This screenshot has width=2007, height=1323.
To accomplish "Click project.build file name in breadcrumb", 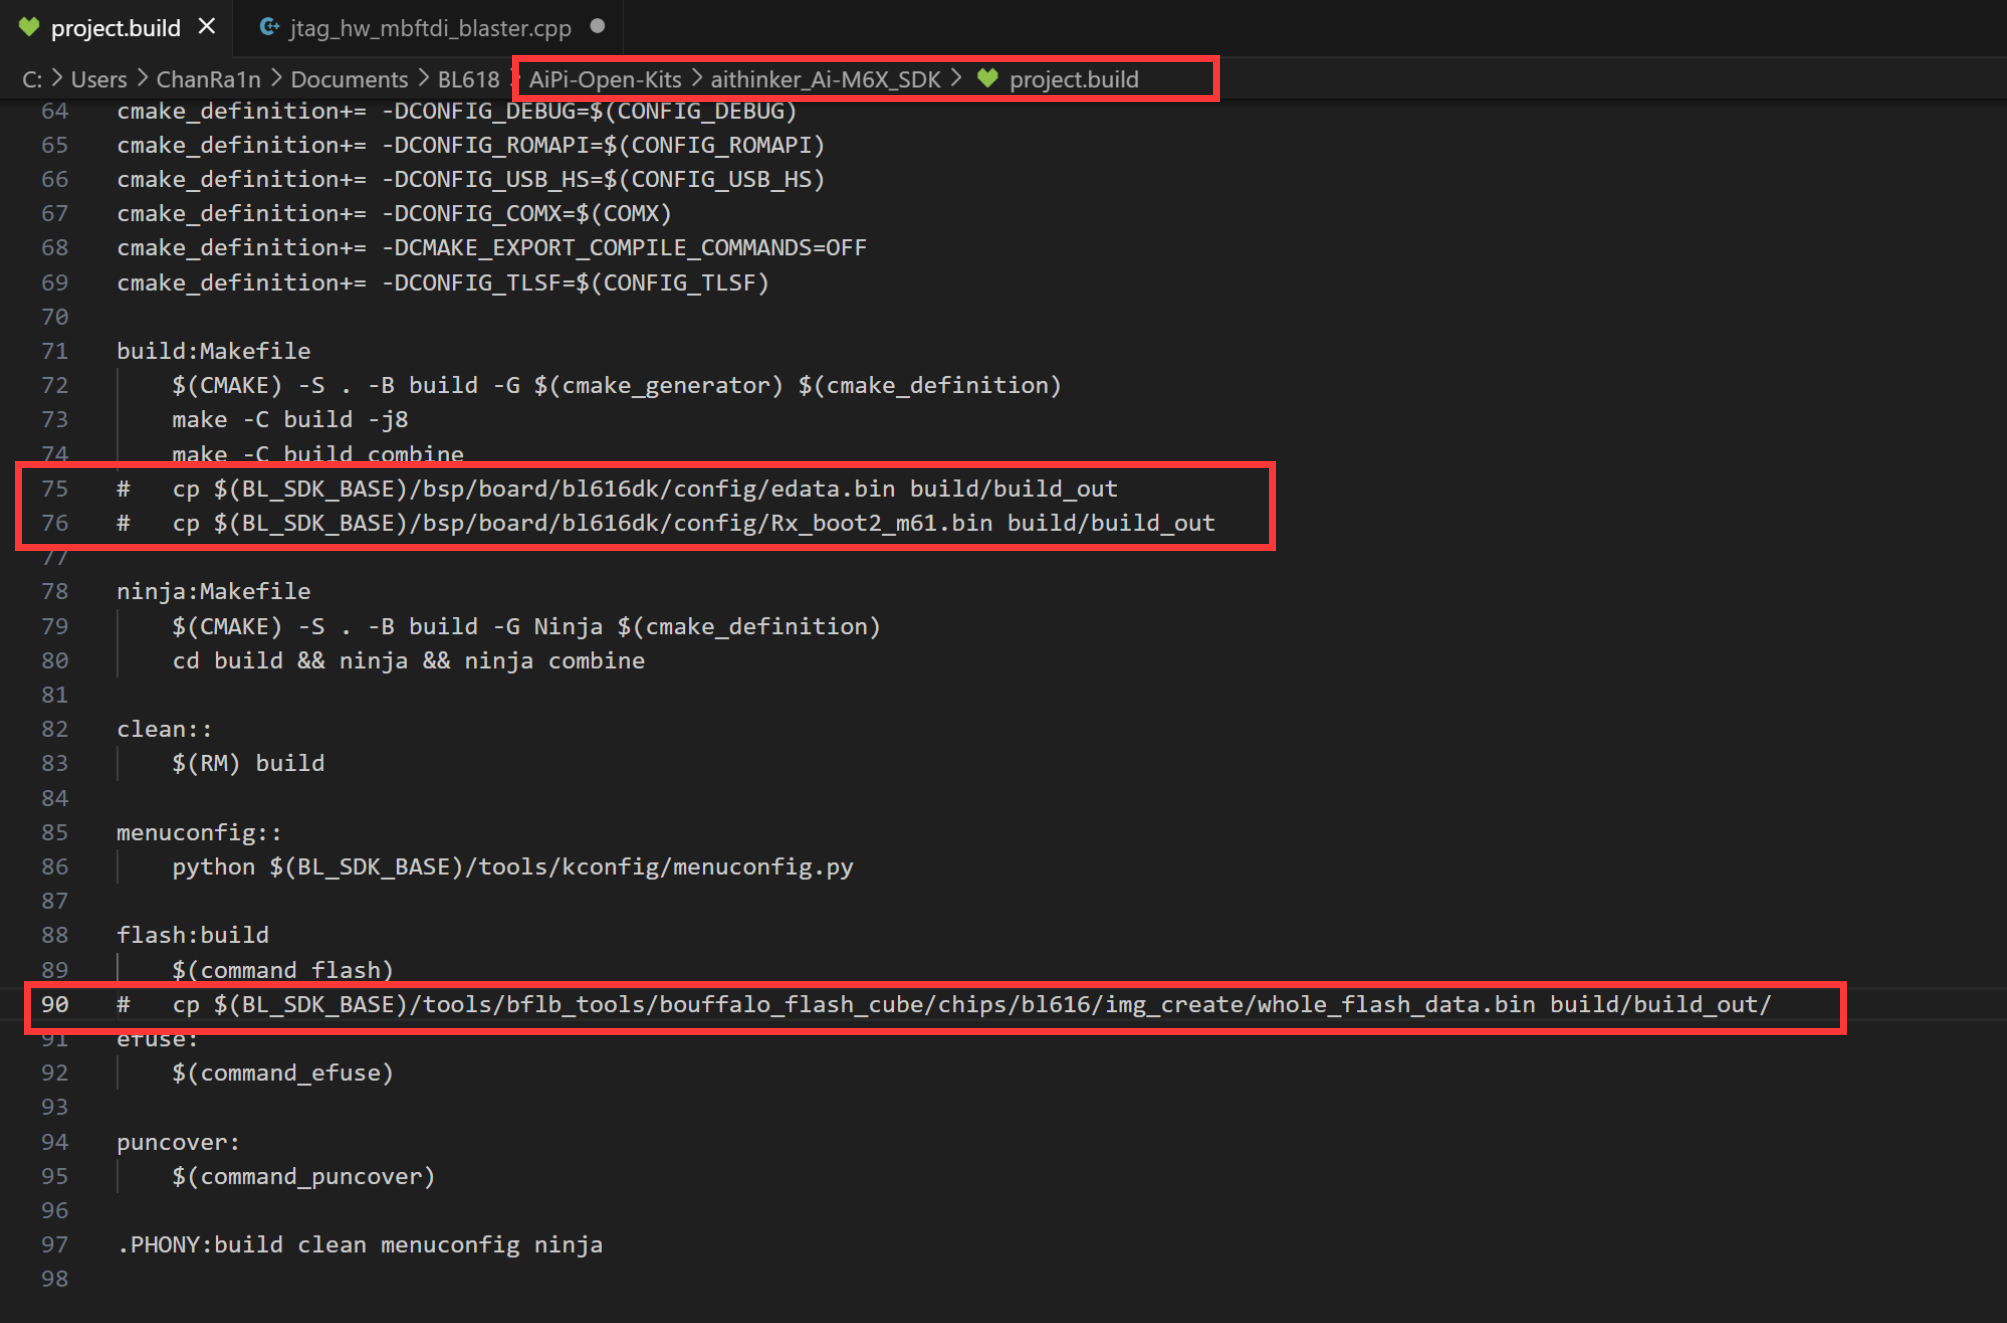I will 1073,80.
